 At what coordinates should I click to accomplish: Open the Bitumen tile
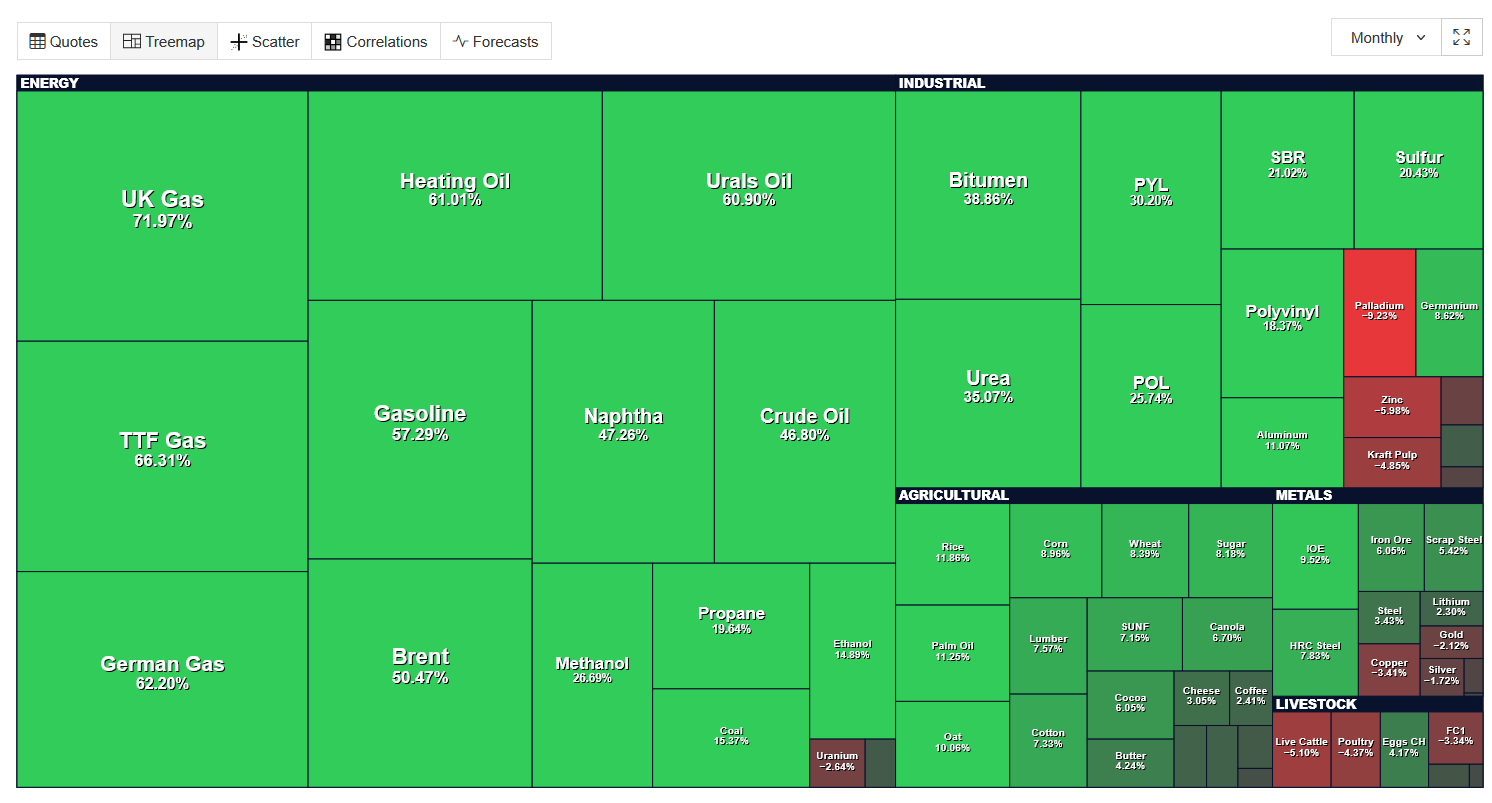[988, 195]
